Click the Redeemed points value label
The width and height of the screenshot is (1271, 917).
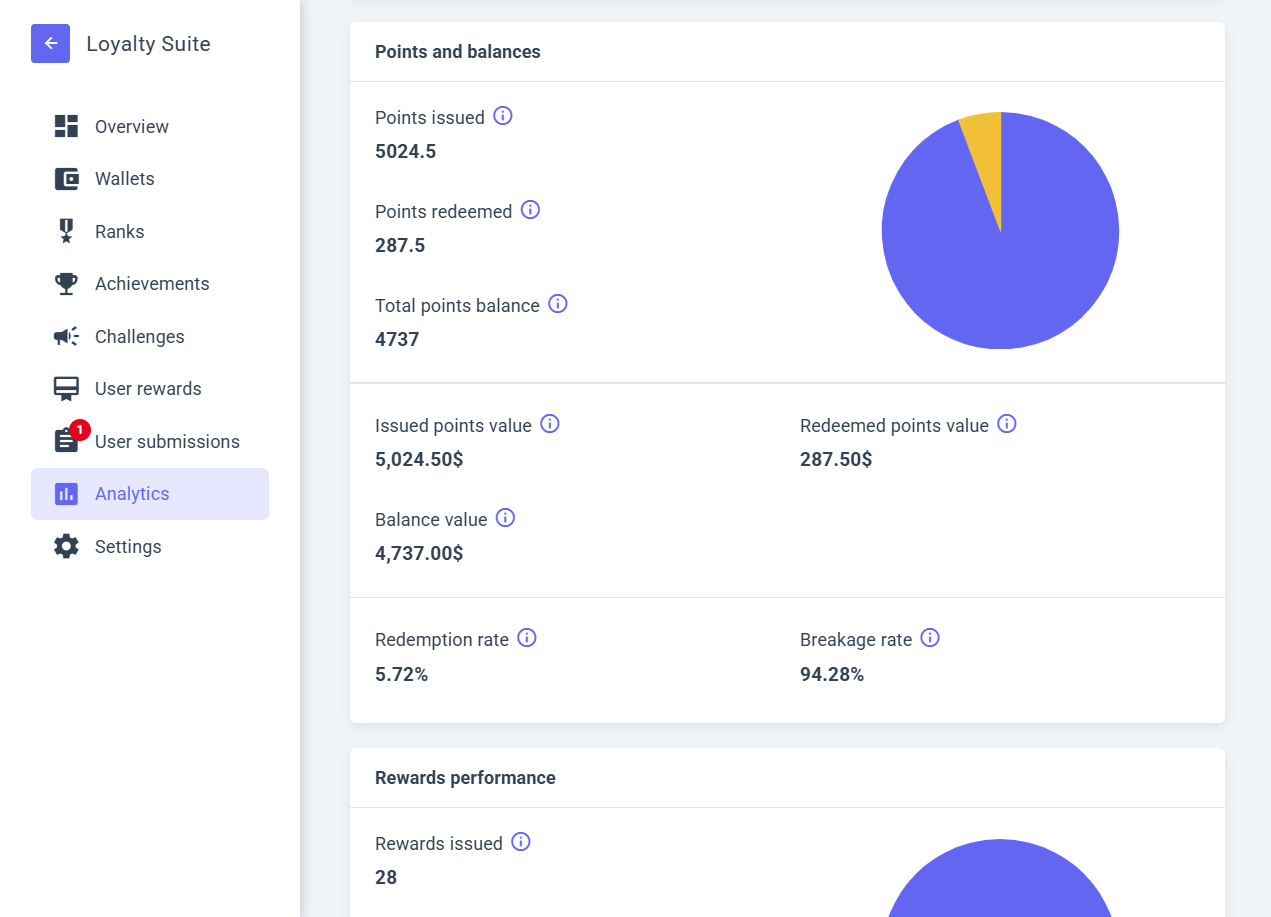[x=894, y=426]
